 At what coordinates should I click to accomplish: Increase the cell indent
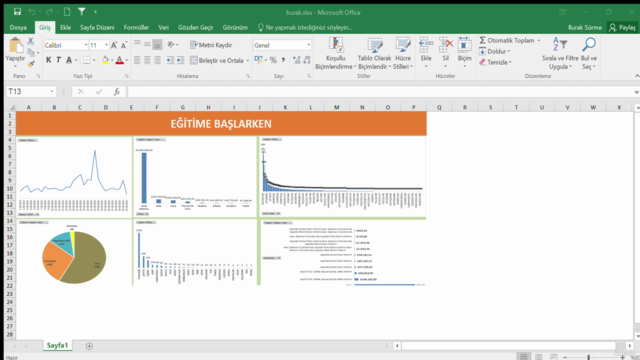point(180,60)
